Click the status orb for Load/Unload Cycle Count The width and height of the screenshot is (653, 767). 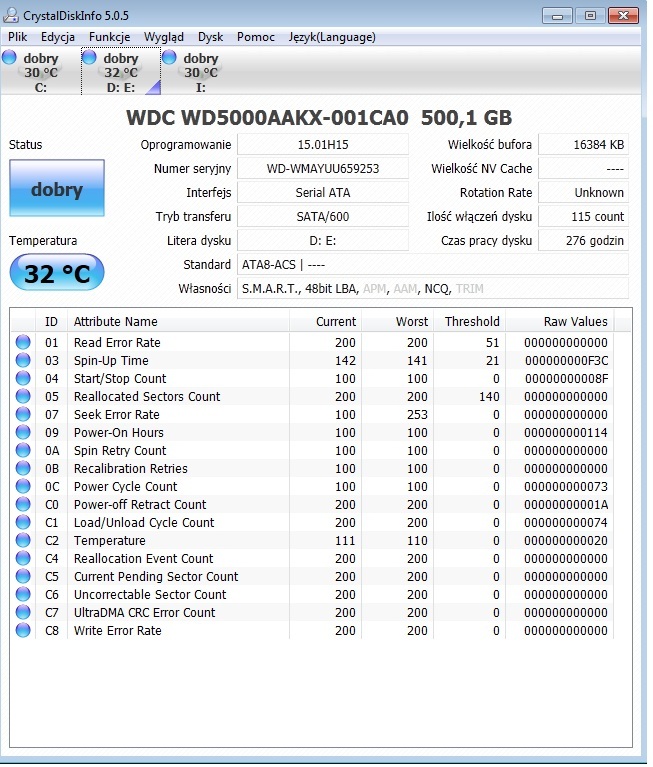23,522
